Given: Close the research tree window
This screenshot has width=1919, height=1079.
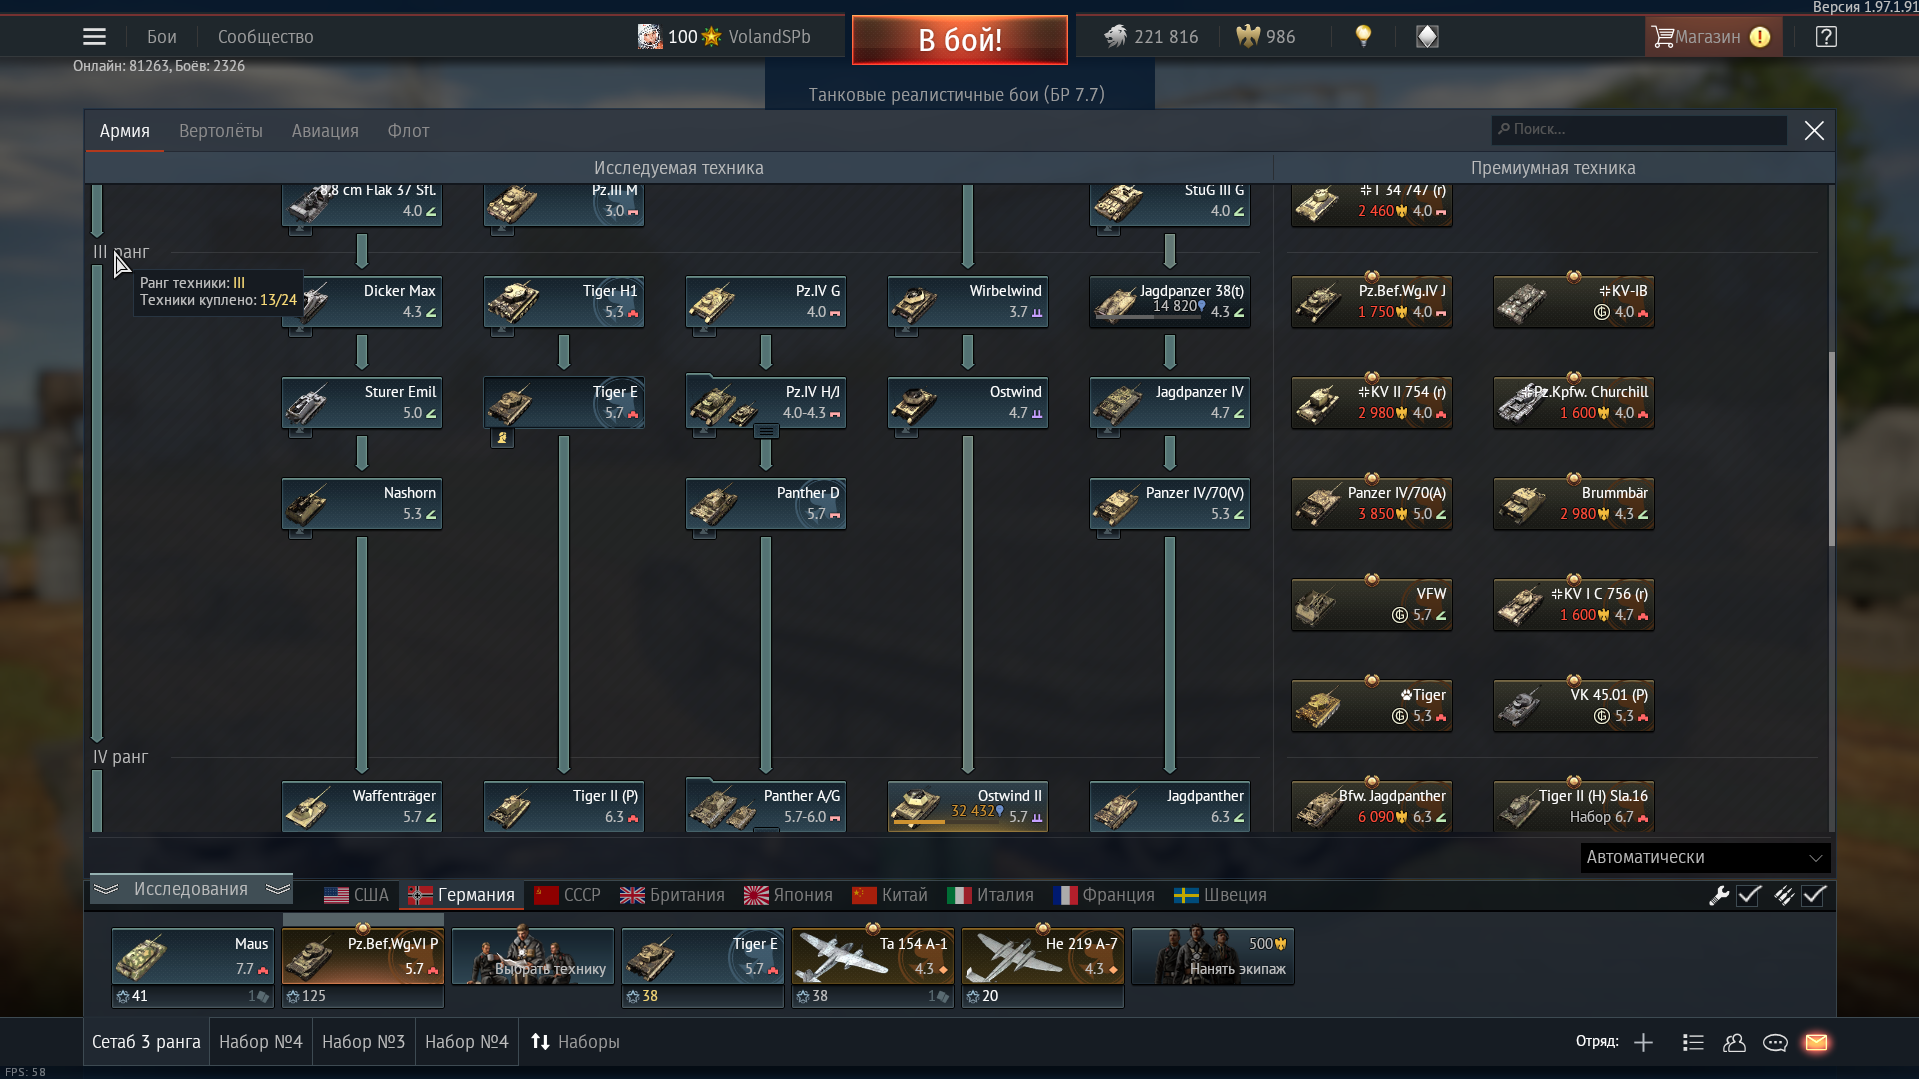Looking at the screenshot, I should [1814, 131].
